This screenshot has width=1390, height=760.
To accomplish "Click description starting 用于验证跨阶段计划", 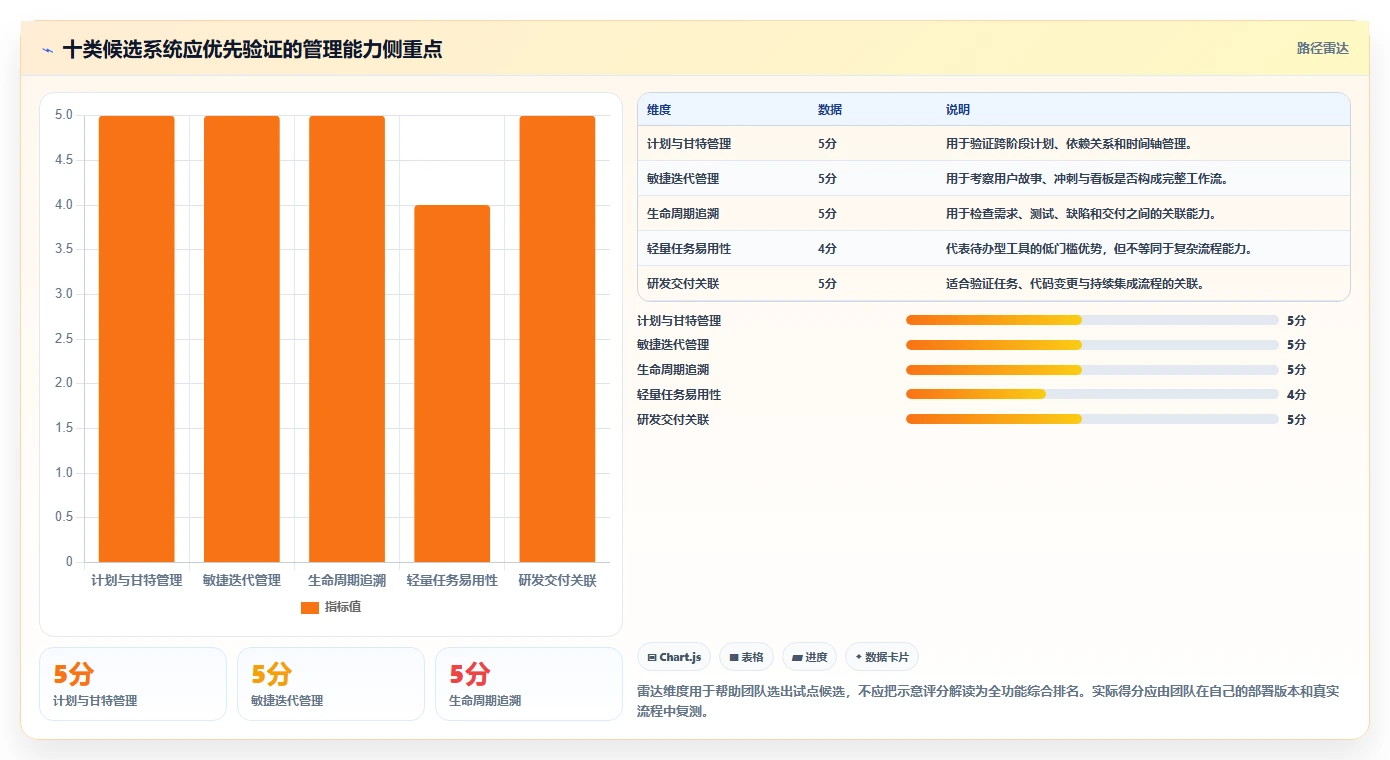I will point(1069,143).
